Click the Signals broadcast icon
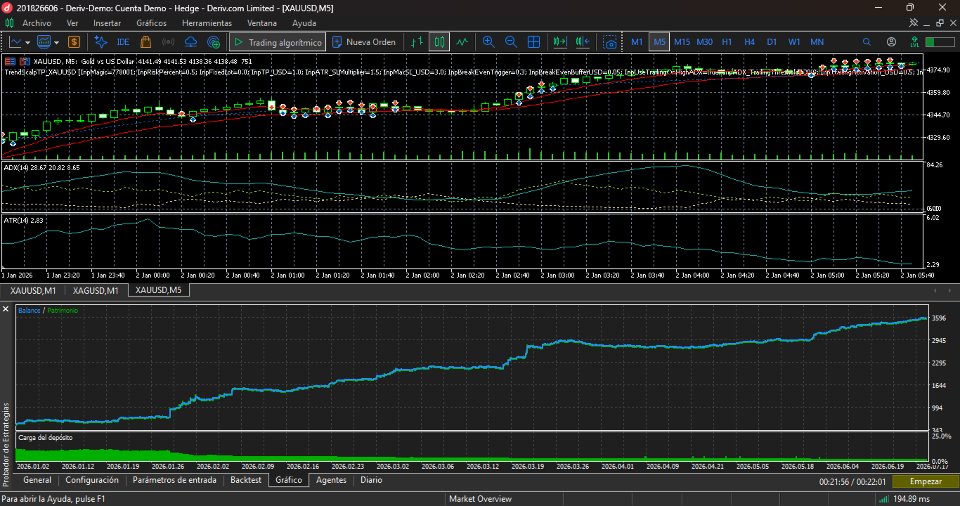Viewport: 960px width, 506px height. click(168, 42)
